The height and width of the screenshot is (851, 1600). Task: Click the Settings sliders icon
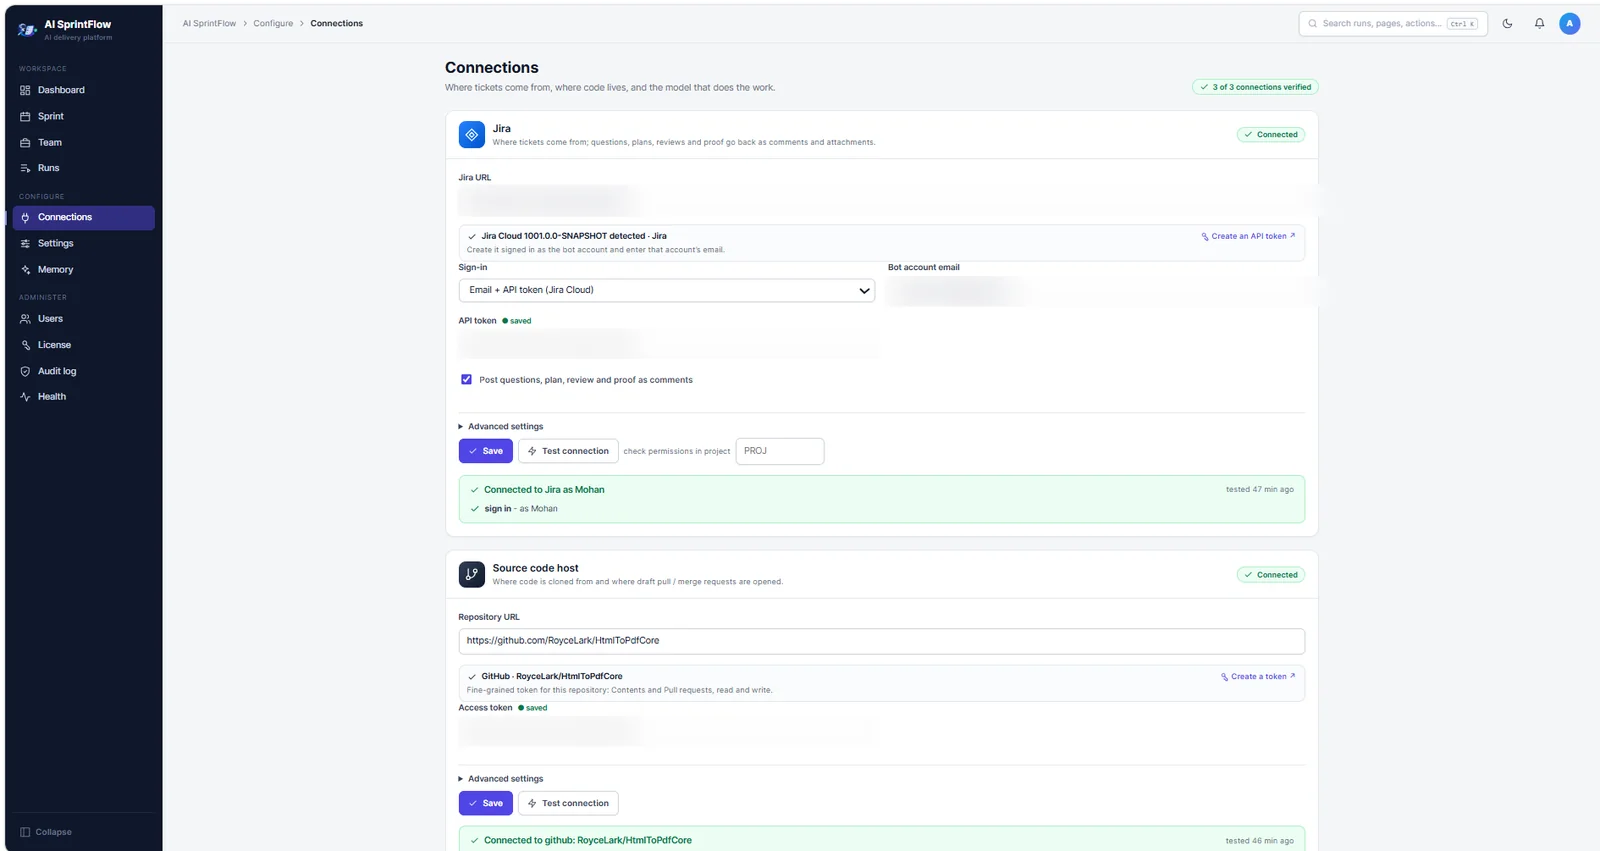click(x=25, y=243)
